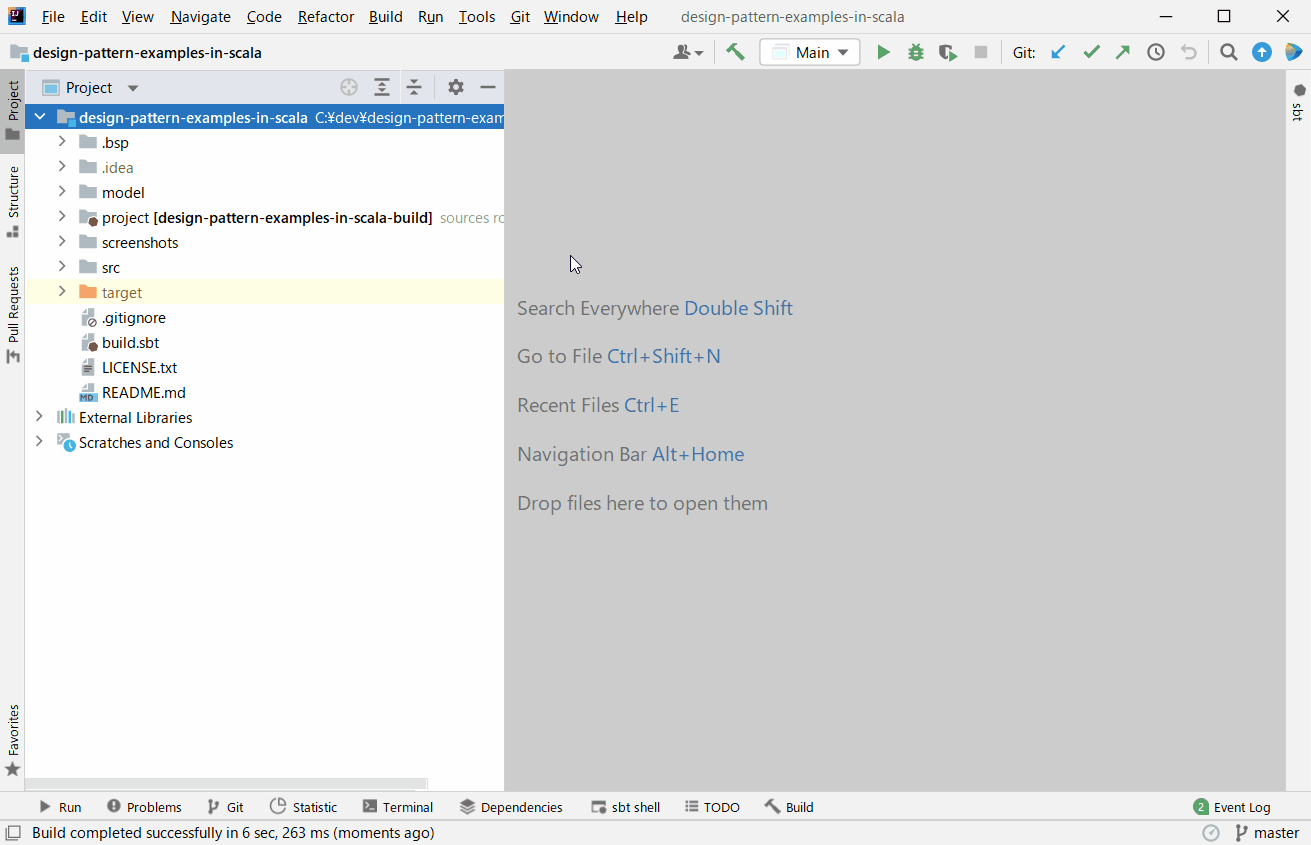Open the Tools menu
Screen dimensions: 1311x845
477,17
